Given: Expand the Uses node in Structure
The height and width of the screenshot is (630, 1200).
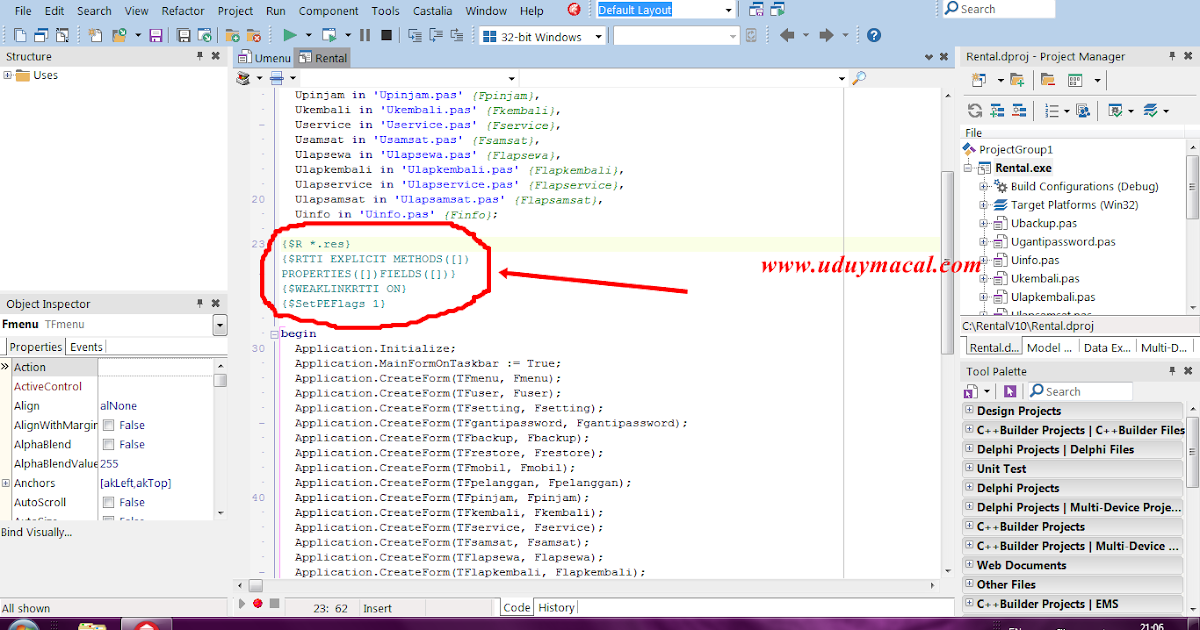Looking at the screenshot, I should [x=8, y=75].
